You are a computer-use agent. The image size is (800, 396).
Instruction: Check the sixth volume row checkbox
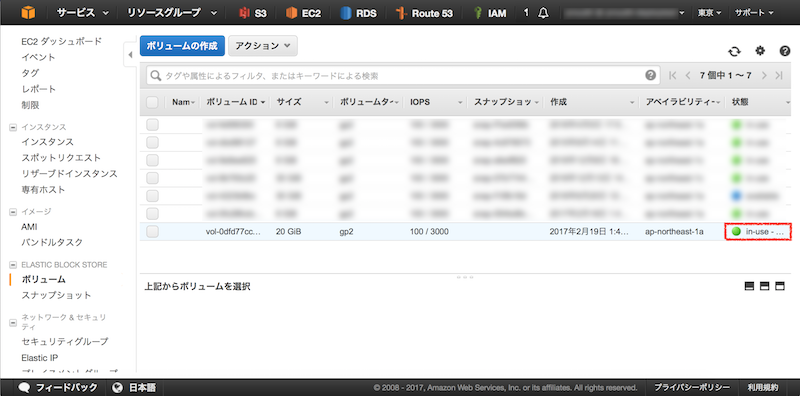[152, 213]
